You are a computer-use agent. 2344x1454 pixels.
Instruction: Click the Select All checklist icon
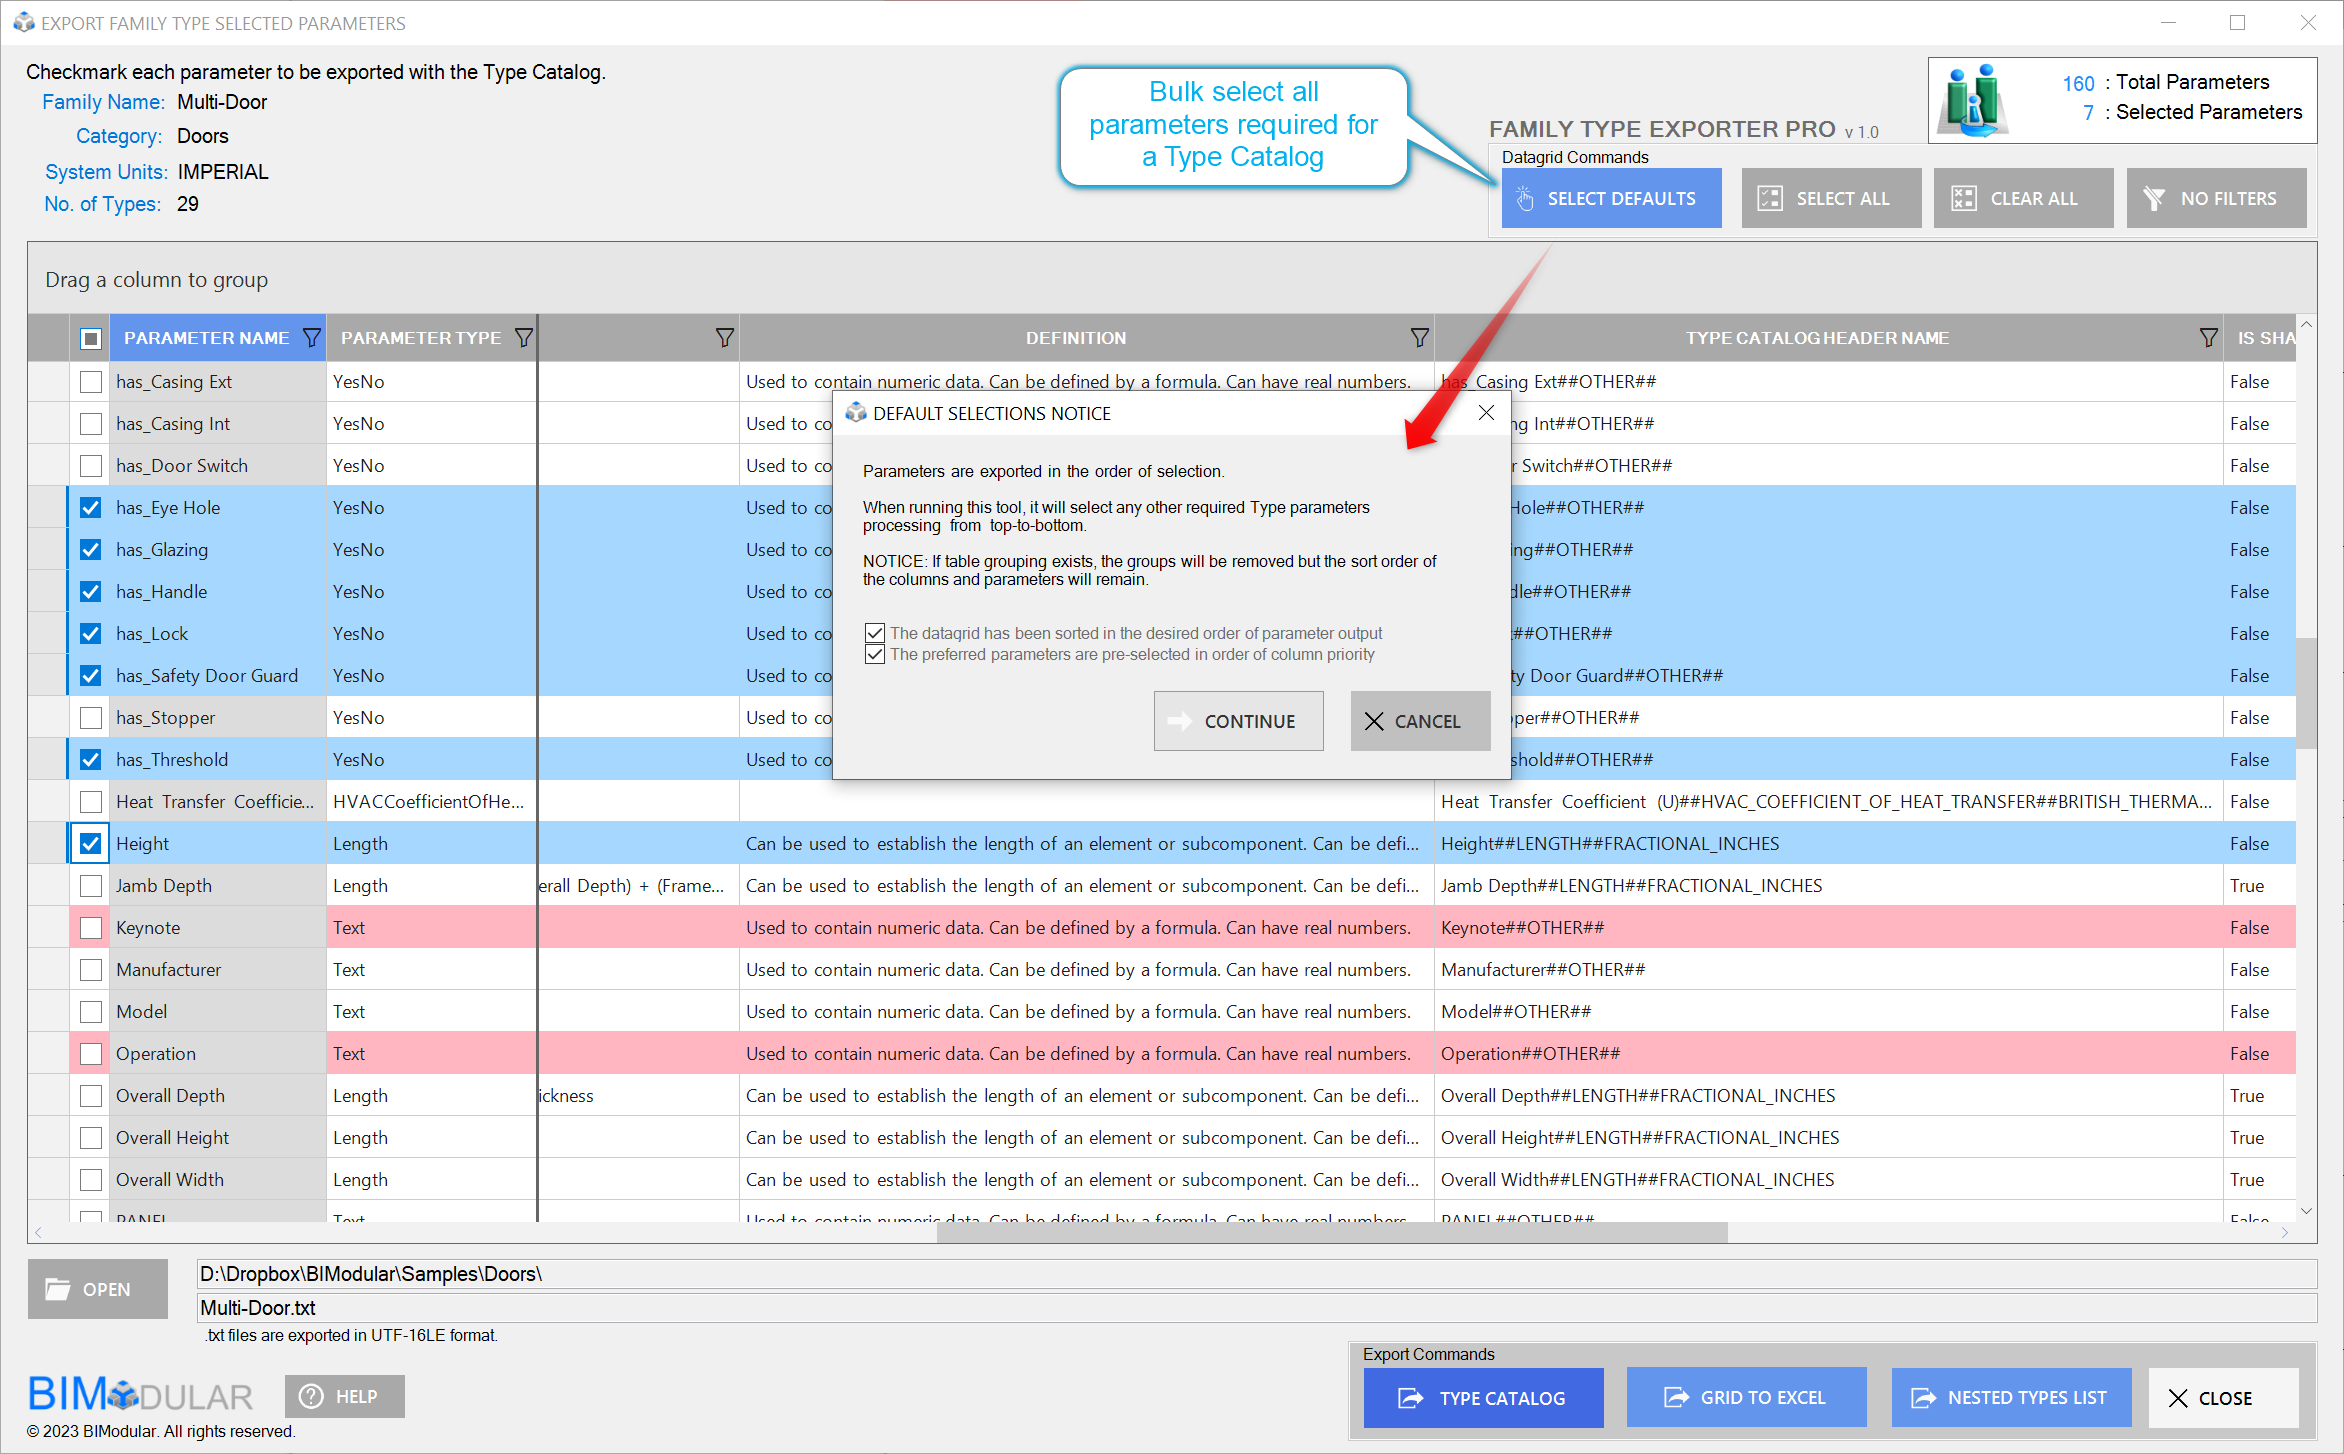coord(1770,199)
